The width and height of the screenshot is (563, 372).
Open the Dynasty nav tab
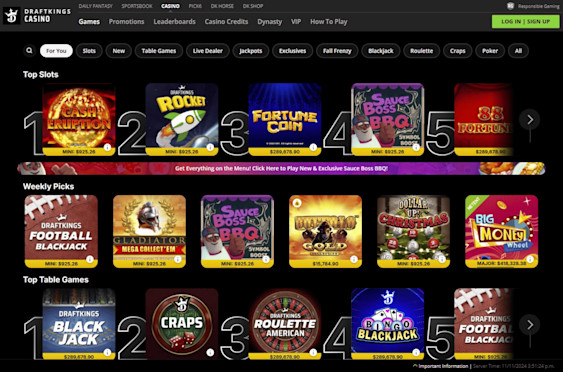(x=270, y=22)
